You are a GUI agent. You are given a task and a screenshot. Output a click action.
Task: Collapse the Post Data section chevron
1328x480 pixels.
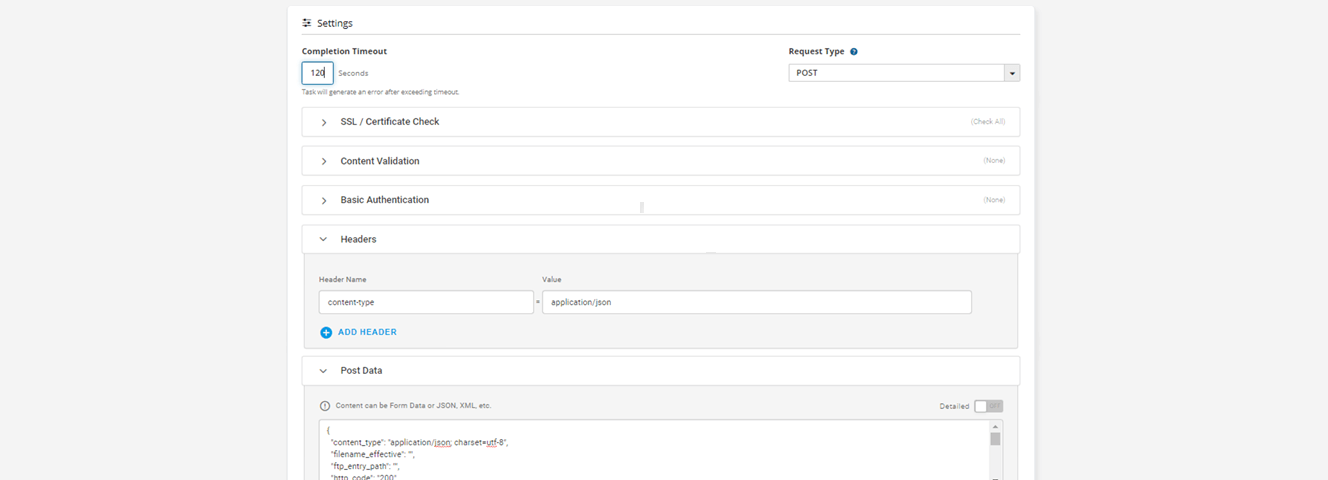click(x=324, y=371)
